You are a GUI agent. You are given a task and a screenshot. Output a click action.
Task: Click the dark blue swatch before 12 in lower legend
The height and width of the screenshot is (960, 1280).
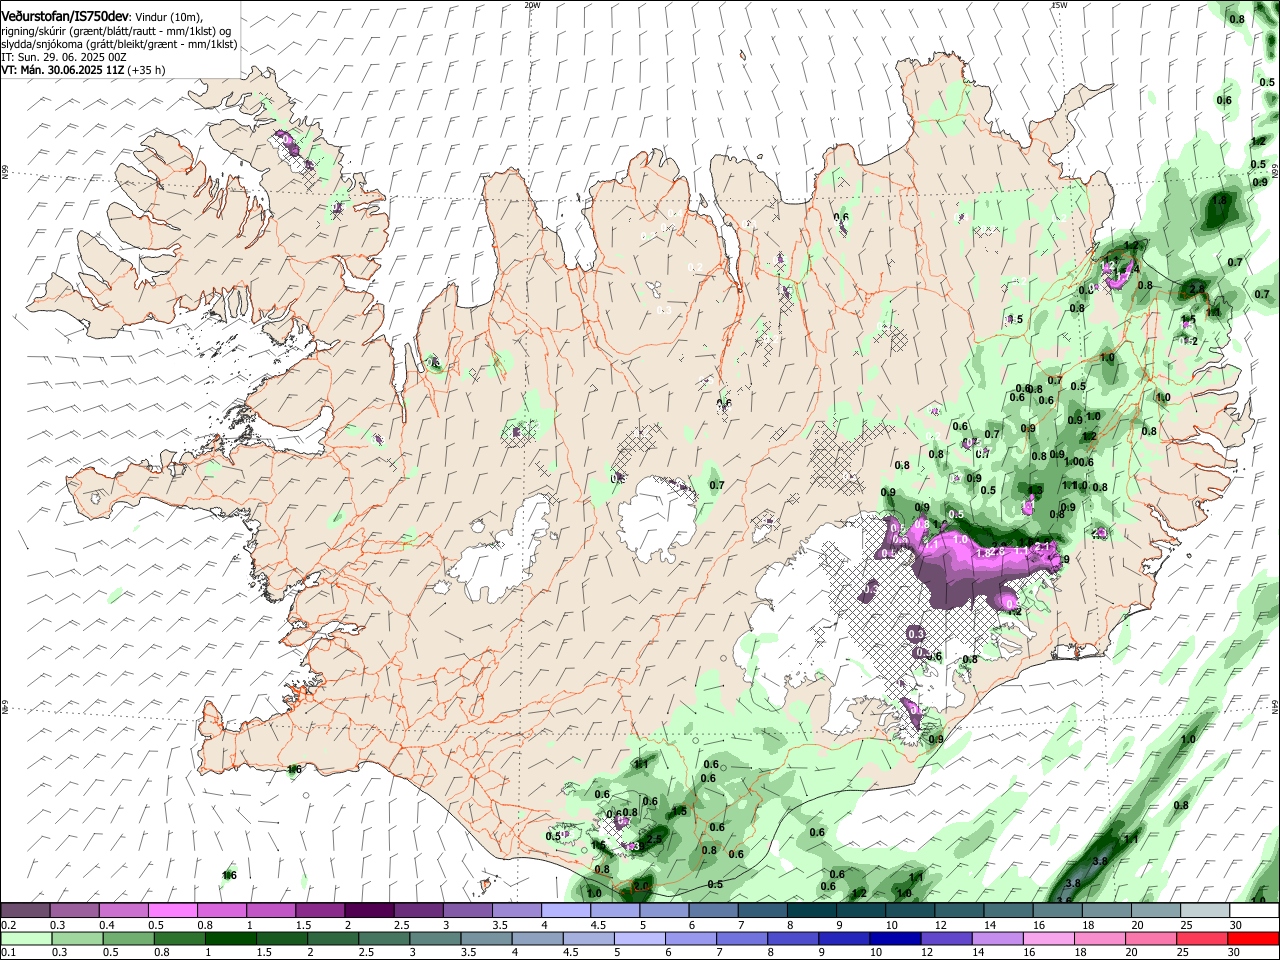pos(895,938)
